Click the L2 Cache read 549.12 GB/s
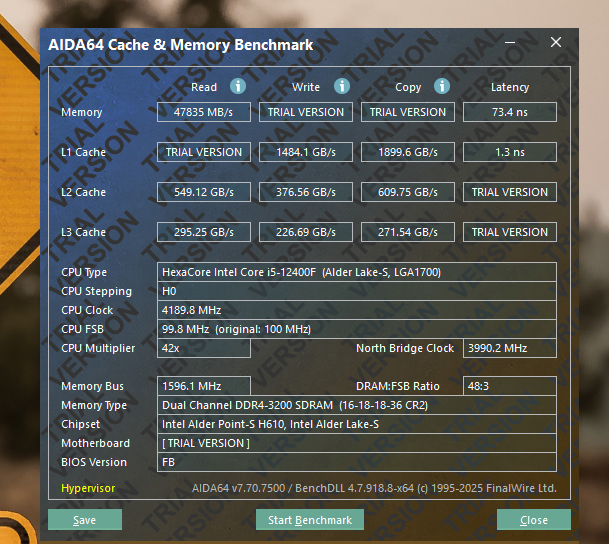 [204, 192]
